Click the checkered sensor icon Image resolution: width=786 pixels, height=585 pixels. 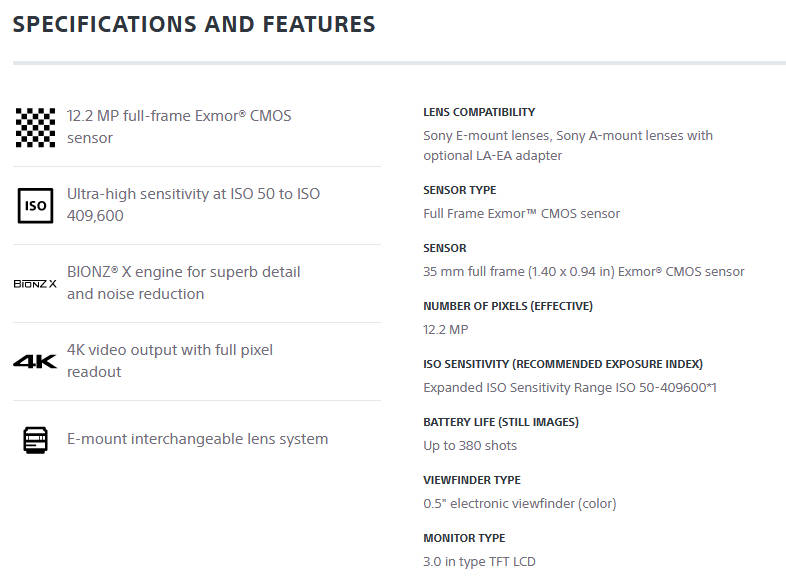click(35, 127)
